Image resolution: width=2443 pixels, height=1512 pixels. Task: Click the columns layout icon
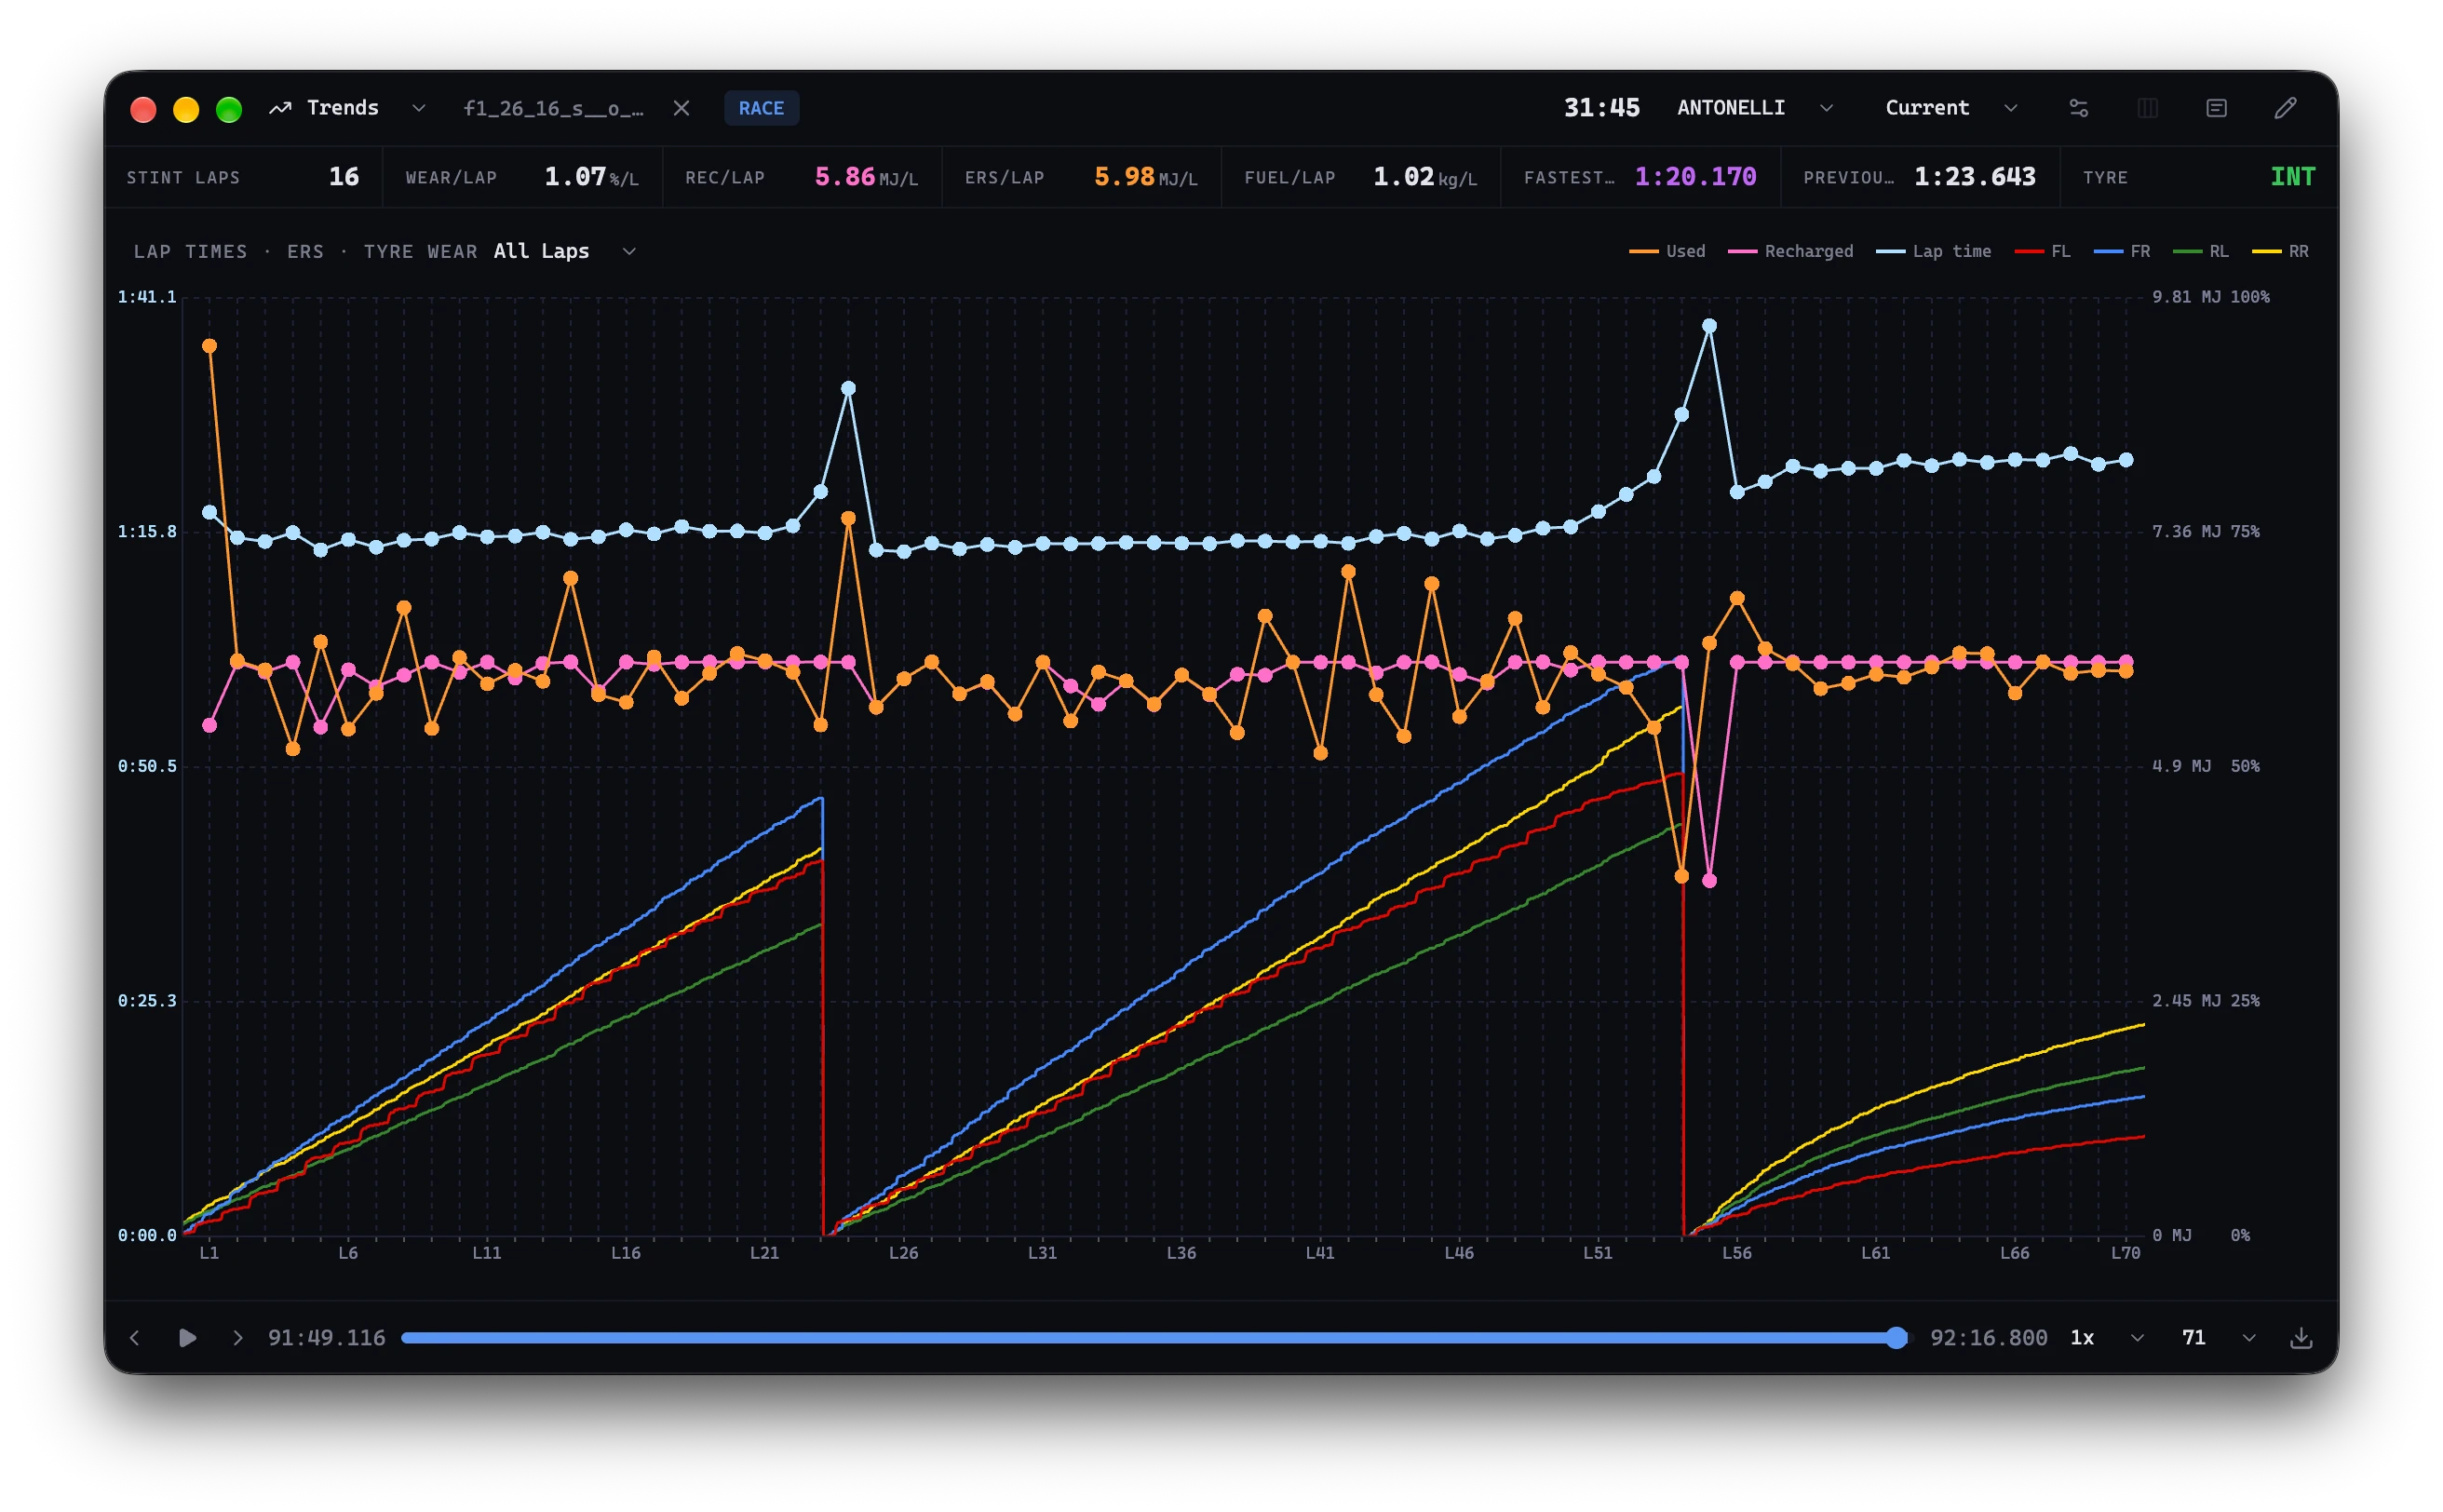pos(2147,108)
